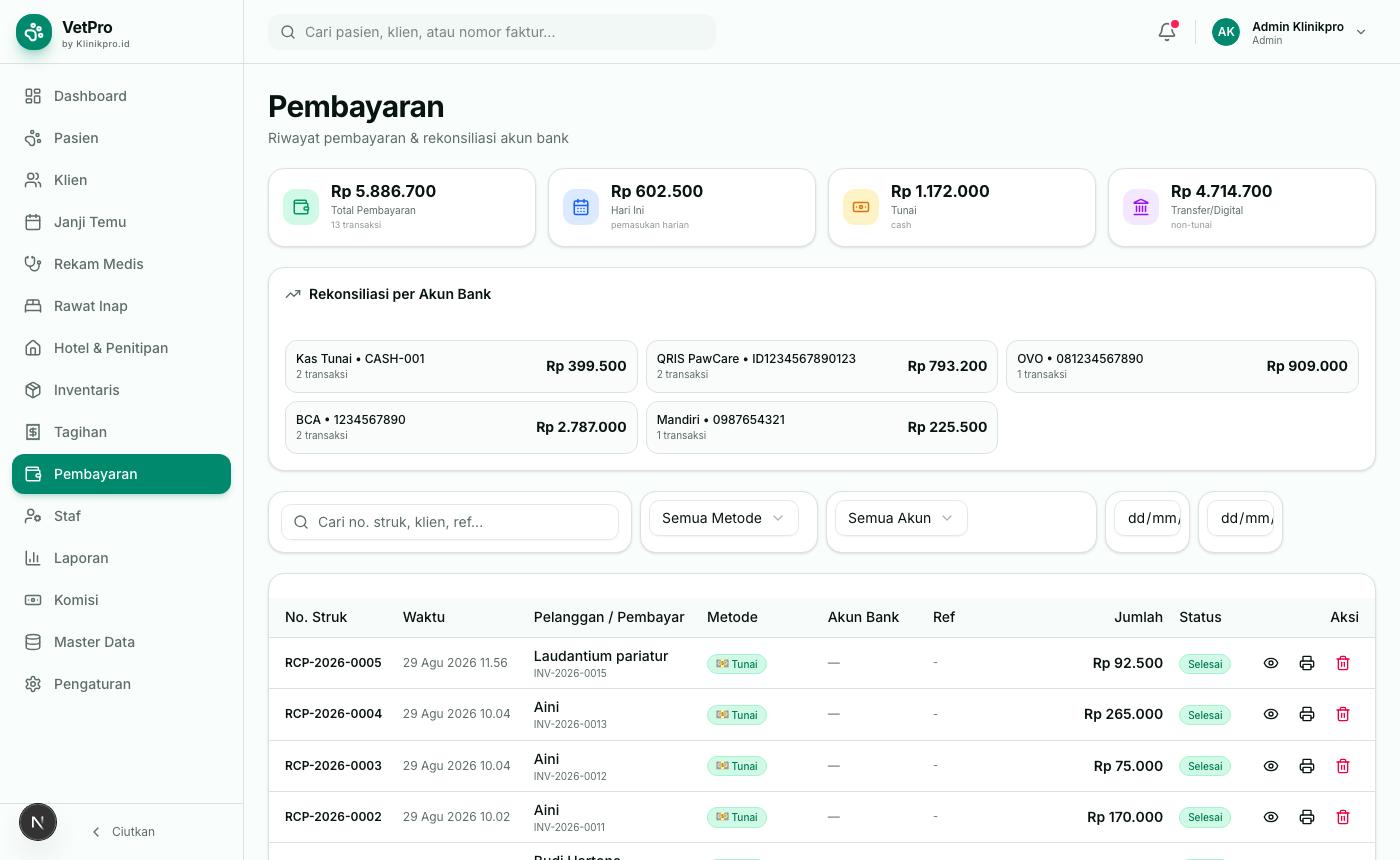Open the Laporan page
Image resolution: width=1400 pixels, height=860 pixels.
click(121, 558)
